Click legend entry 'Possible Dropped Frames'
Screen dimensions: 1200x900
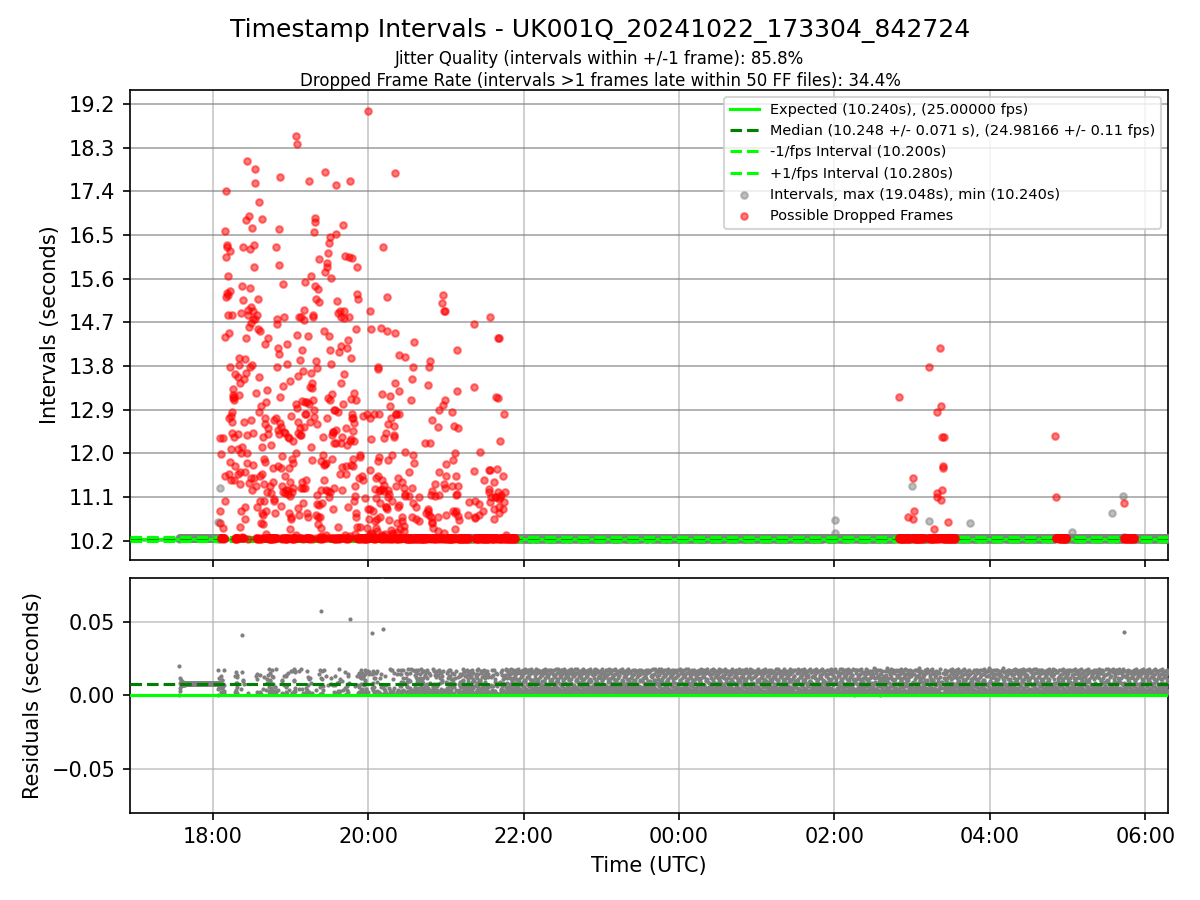[x=861, y=215]
